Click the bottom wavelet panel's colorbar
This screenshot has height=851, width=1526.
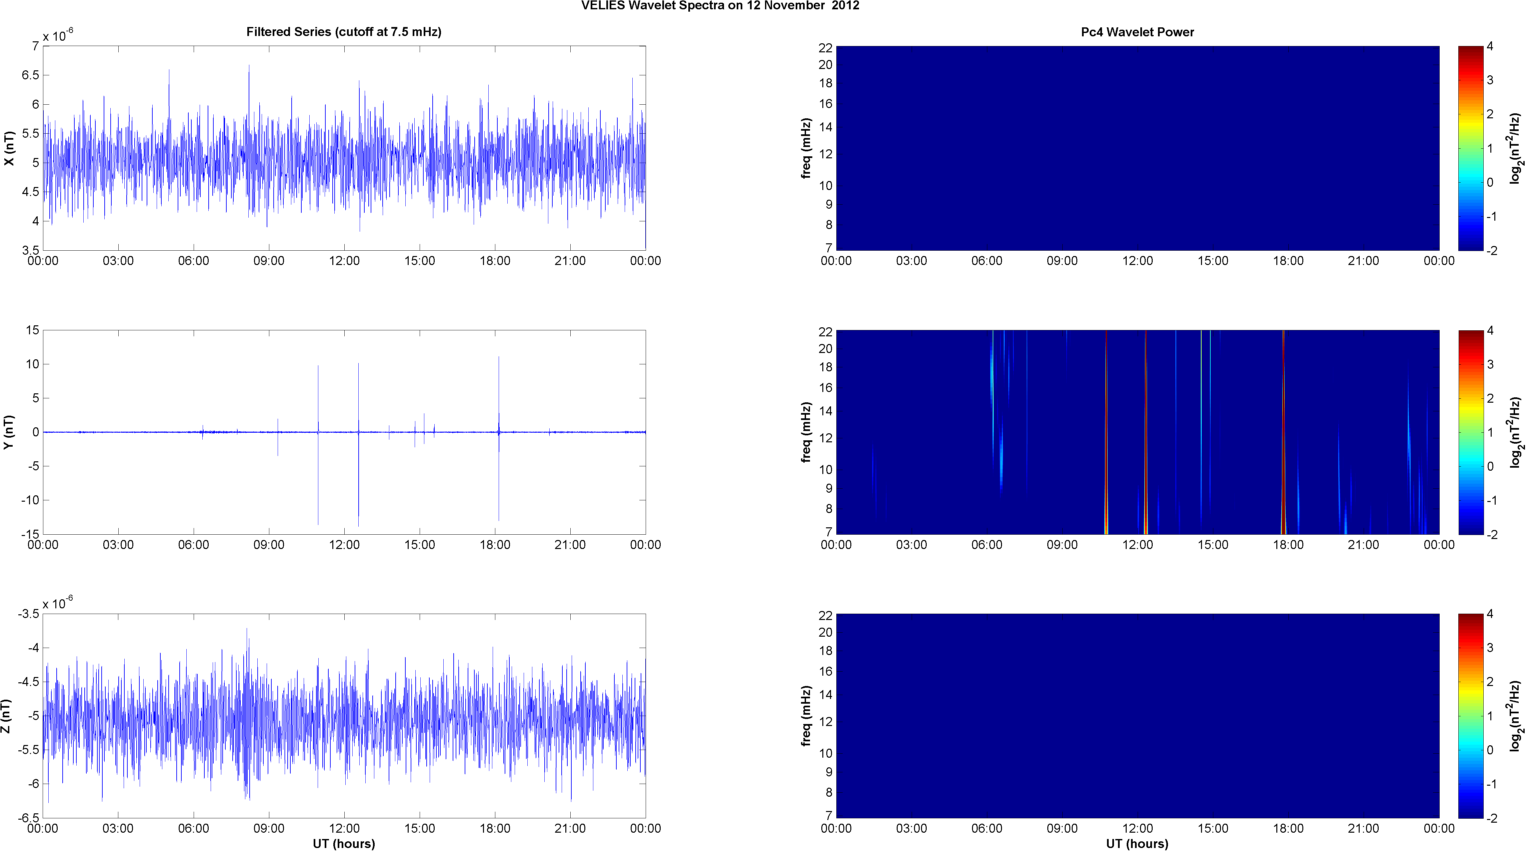pos(1470,716)
